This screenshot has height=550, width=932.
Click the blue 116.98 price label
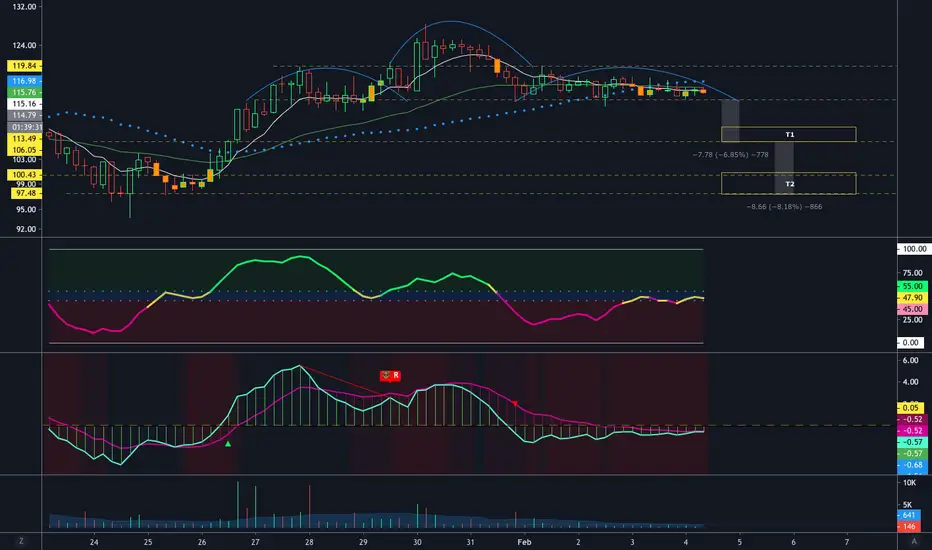click(24, 81)
